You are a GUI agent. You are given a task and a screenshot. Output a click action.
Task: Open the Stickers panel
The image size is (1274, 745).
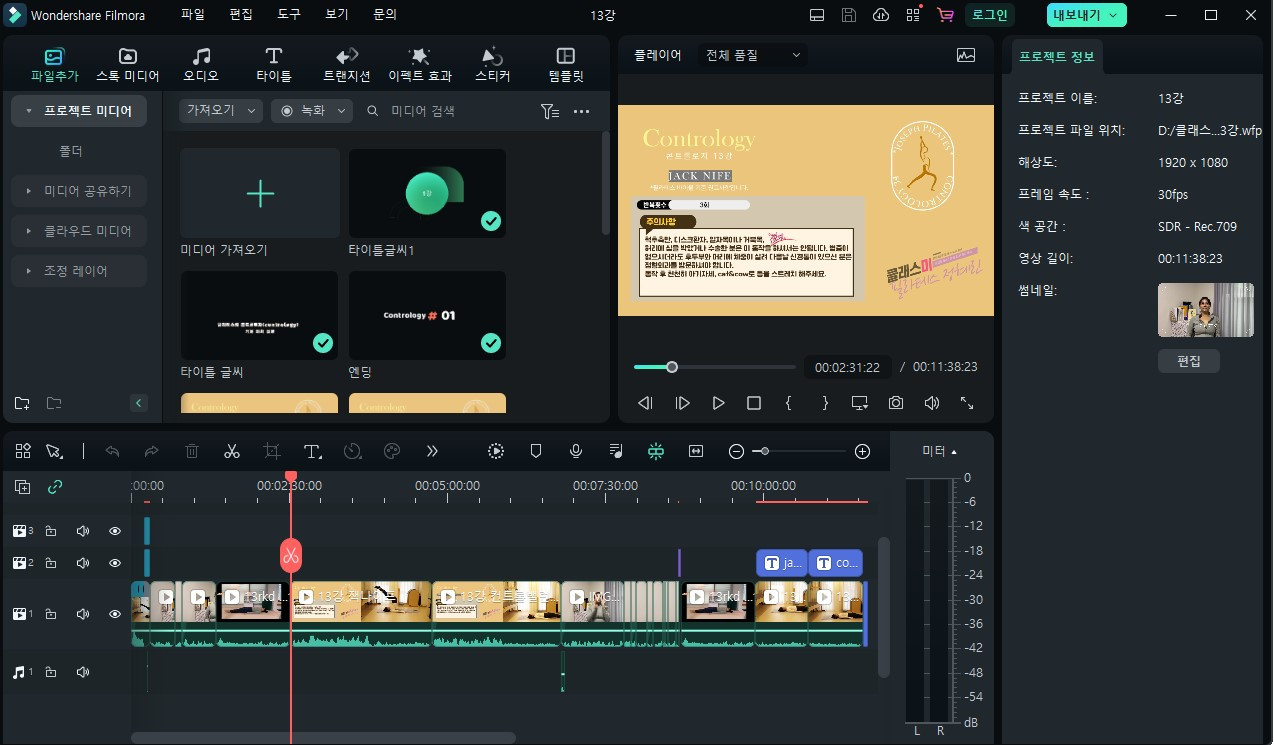coord(492,65)
